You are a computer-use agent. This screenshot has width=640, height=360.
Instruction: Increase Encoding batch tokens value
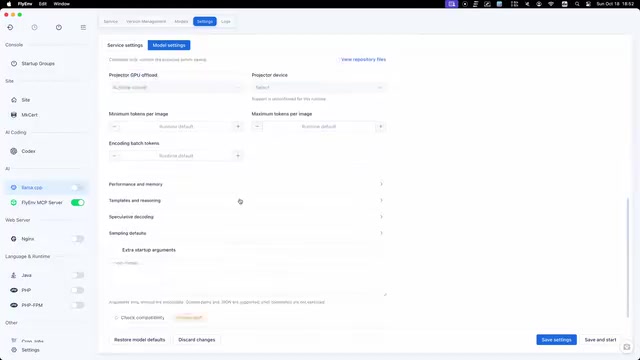[238, 156]
